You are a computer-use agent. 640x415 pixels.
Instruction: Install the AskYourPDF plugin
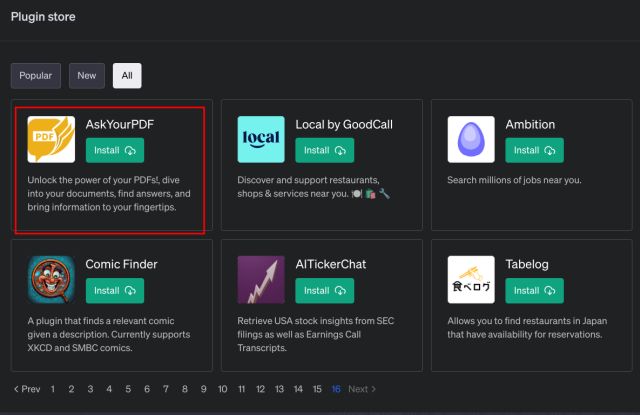[x=114, y=150]
